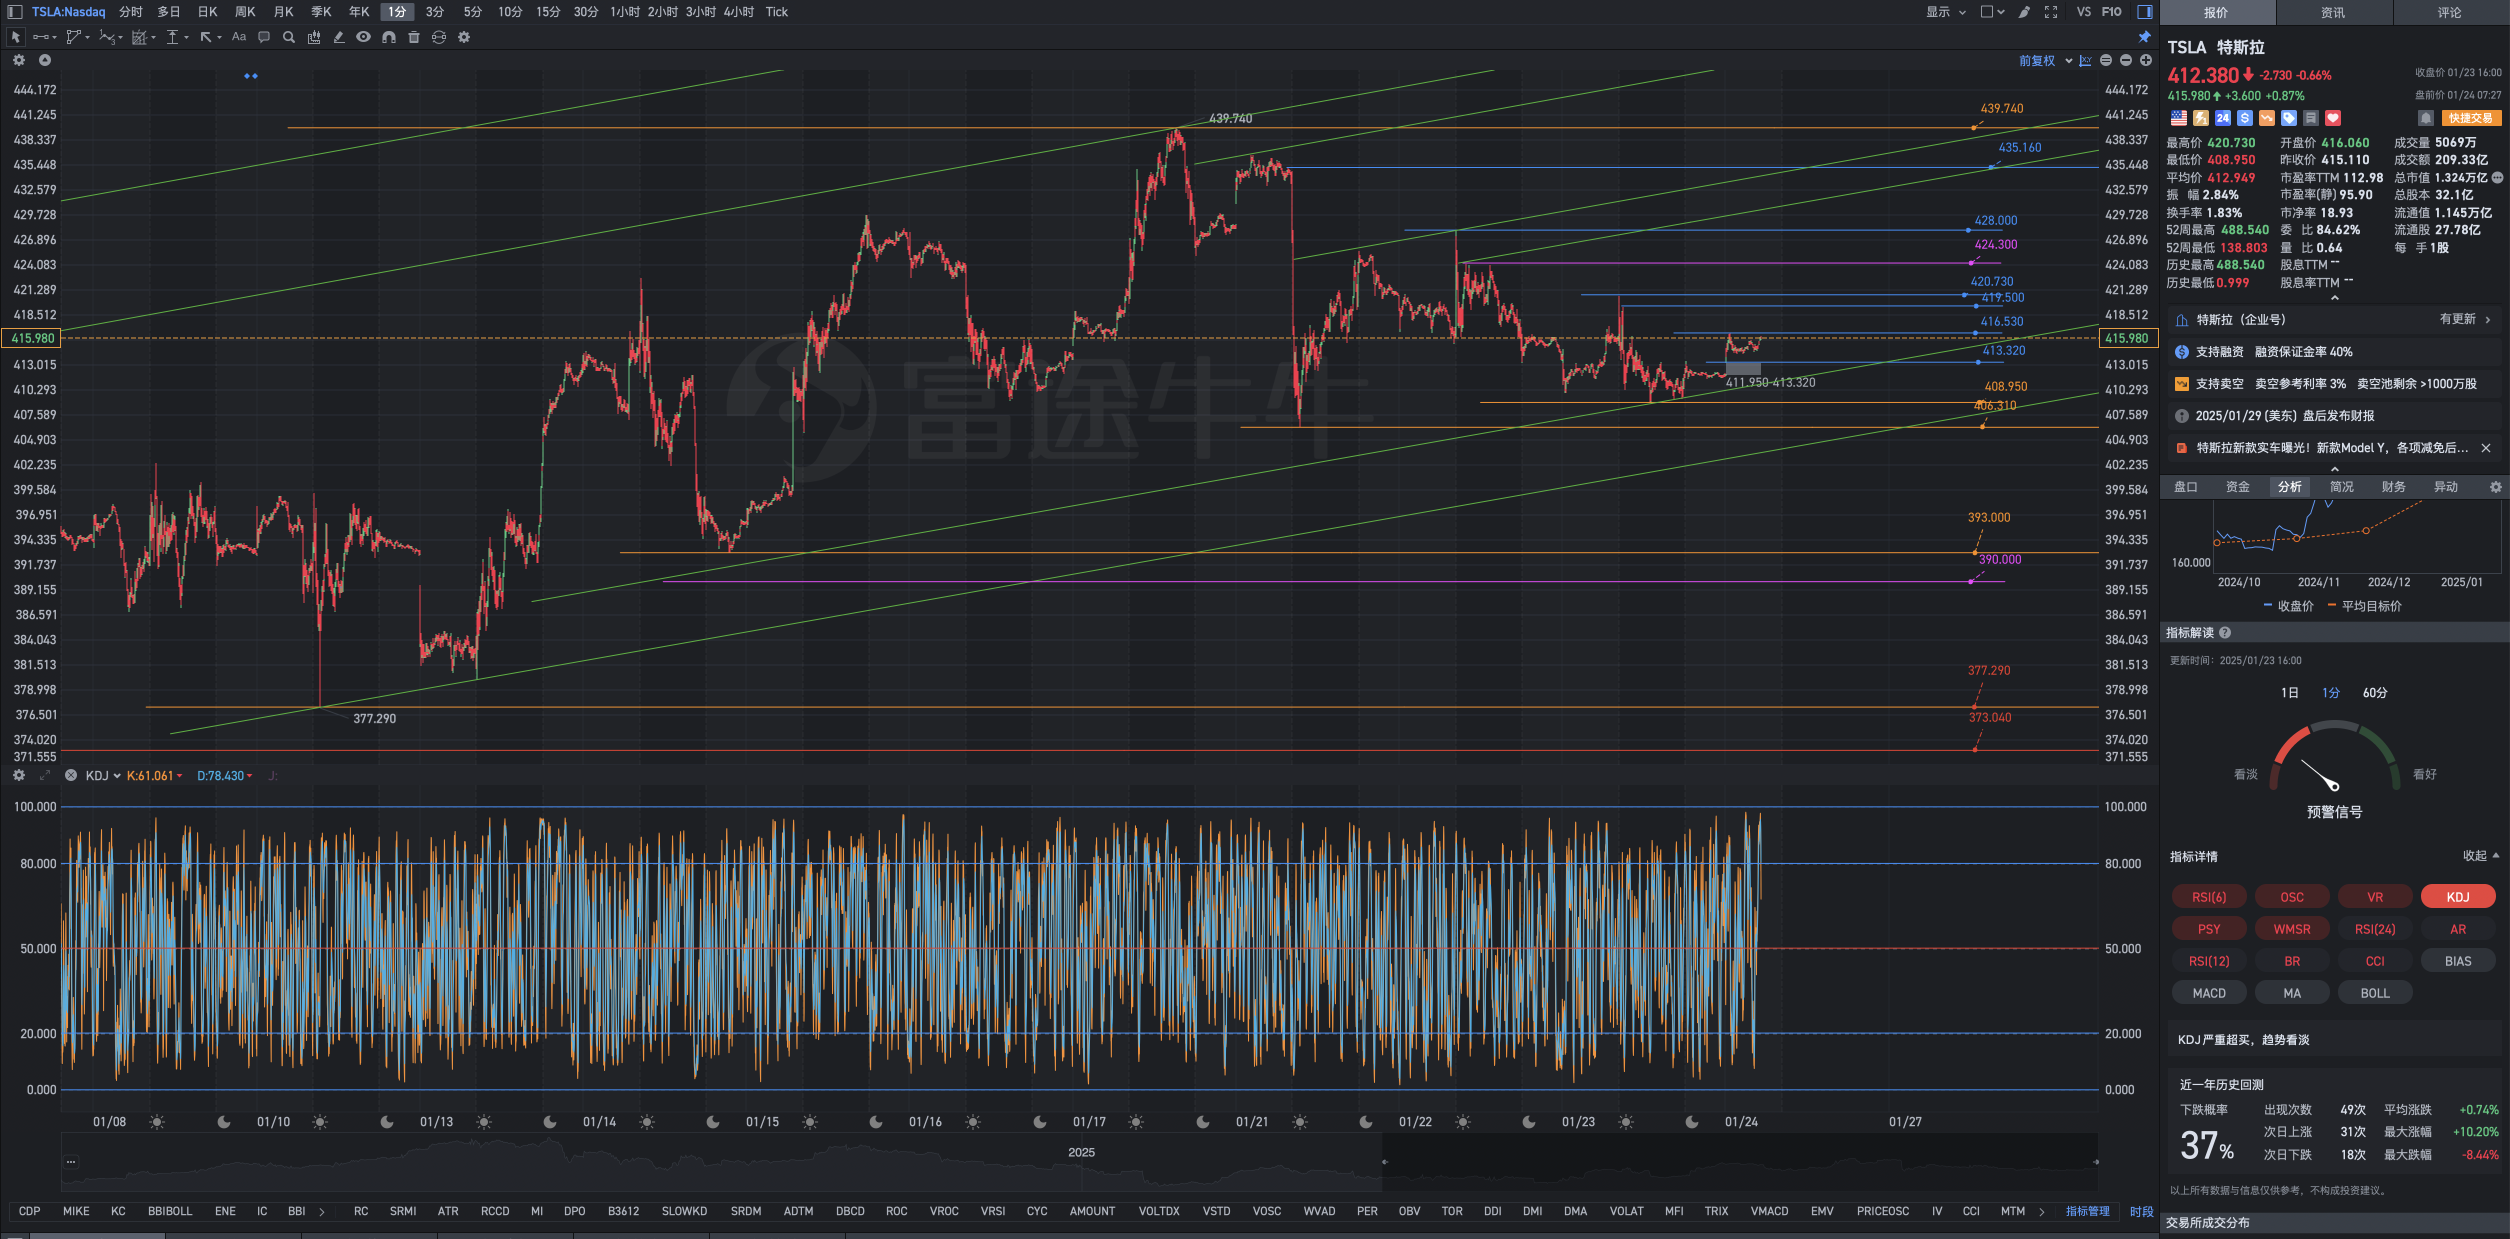The image size is (2510, 1239).
Task: Open the 前复权 adjustment dropdown
Action: 2045,61
